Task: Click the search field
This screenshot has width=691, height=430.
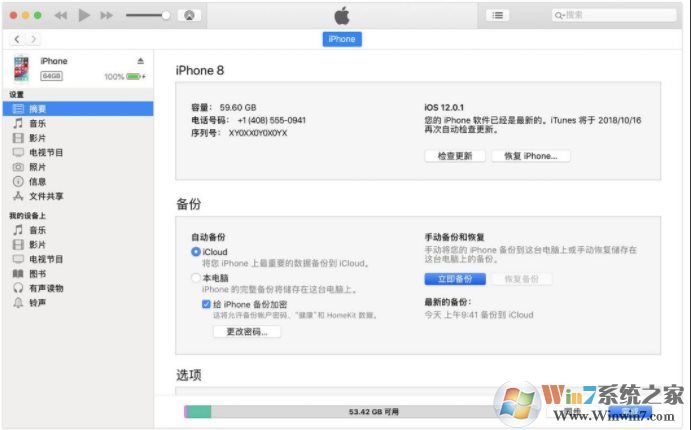Action: click(x=614, y=15)
